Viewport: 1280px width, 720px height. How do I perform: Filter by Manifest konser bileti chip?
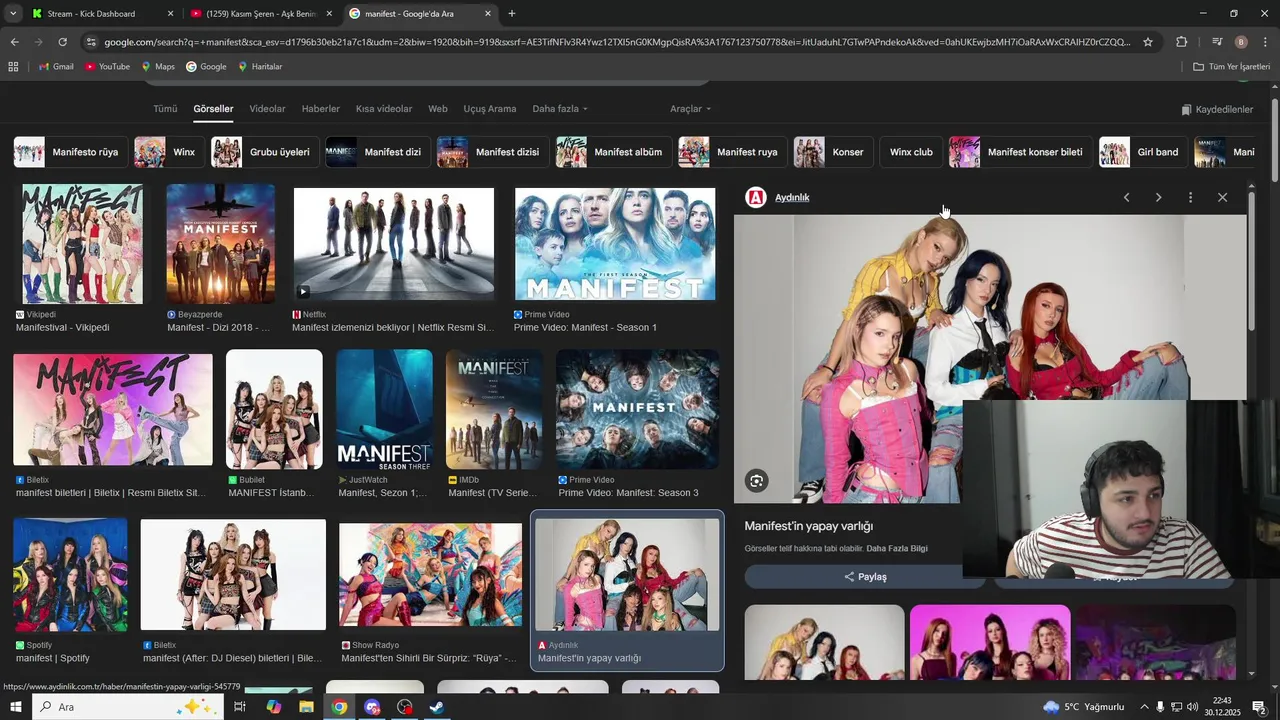[1020, 152]
